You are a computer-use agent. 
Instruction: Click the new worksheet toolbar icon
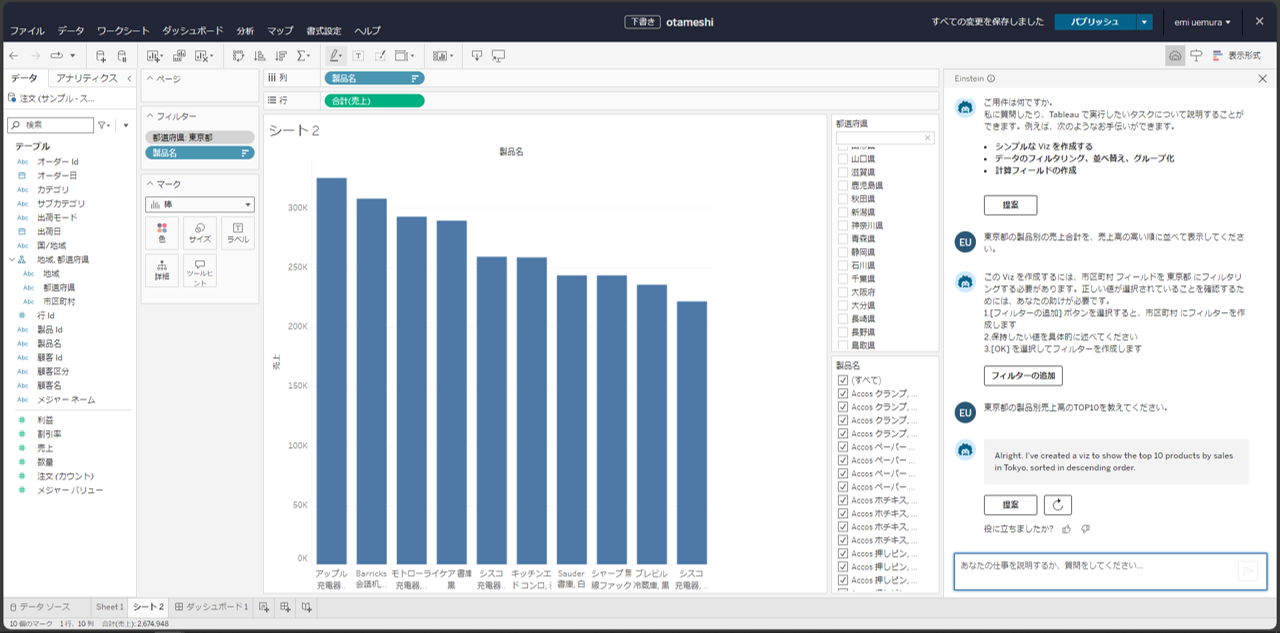pos(154,56)
